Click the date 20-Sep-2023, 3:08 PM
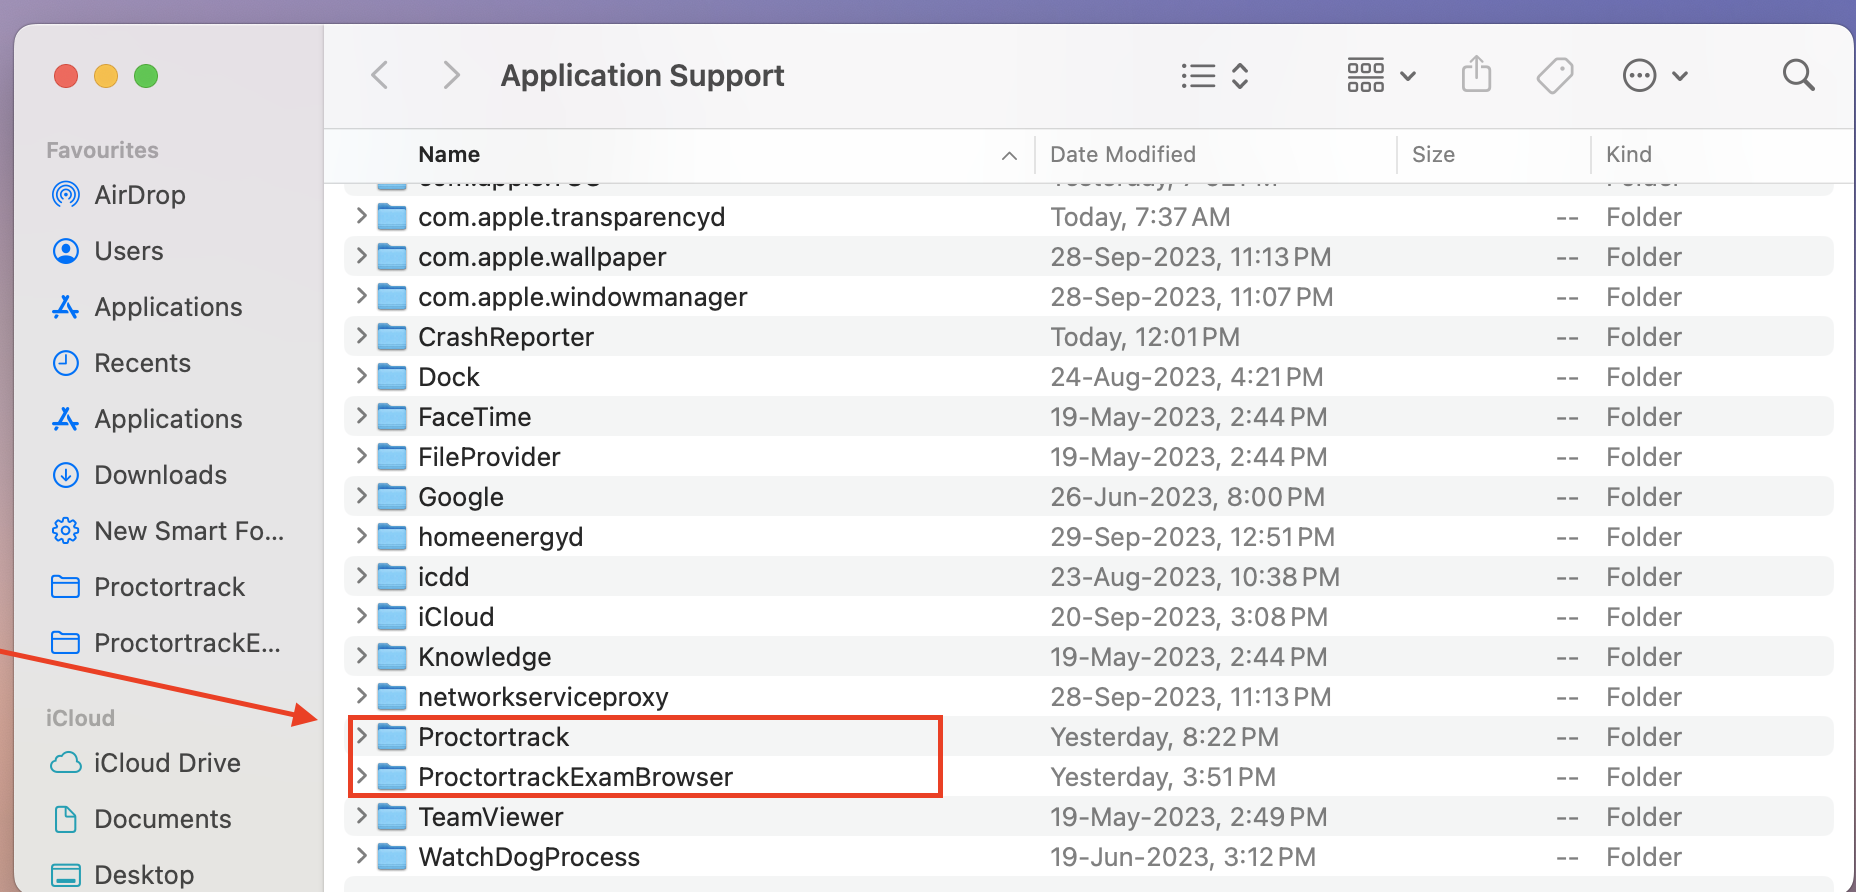The image size is (1856, 892). click(1189, 617)
